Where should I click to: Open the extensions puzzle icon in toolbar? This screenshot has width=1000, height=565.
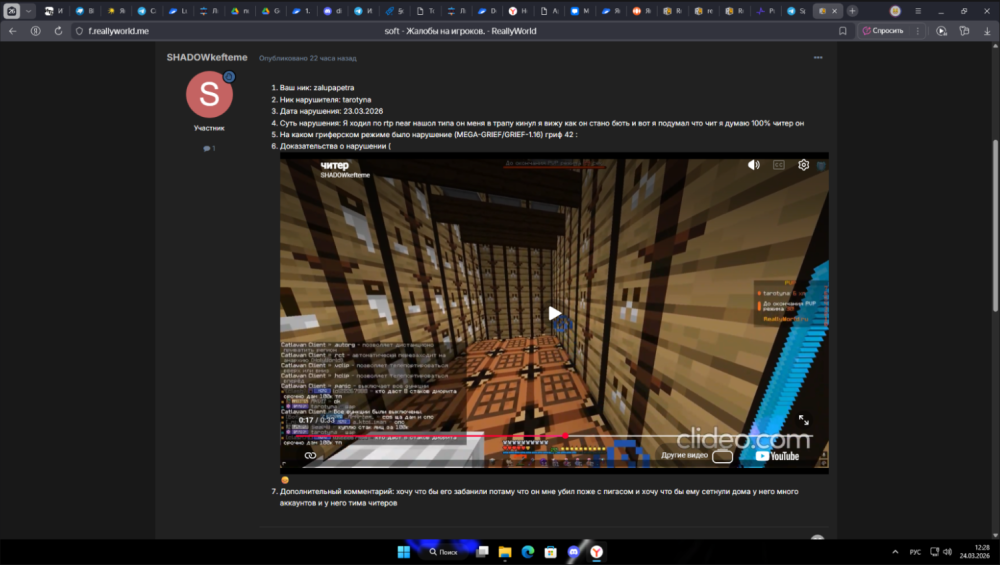click(964, 31)
